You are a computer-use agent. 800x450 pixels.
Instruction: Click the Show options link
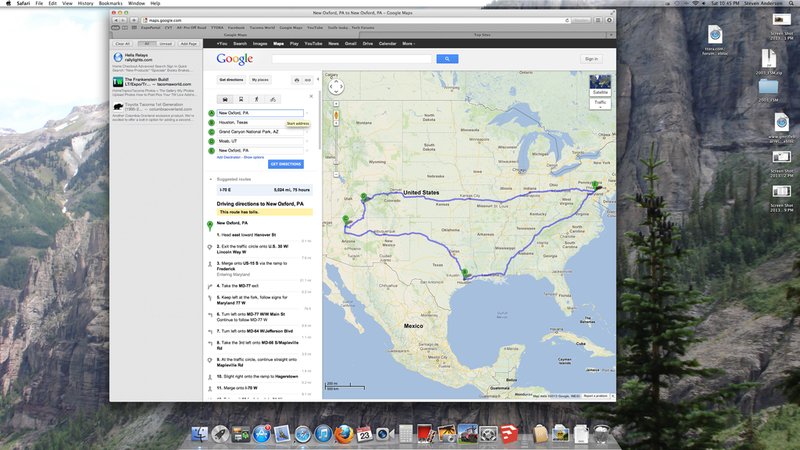click(254, 157)
